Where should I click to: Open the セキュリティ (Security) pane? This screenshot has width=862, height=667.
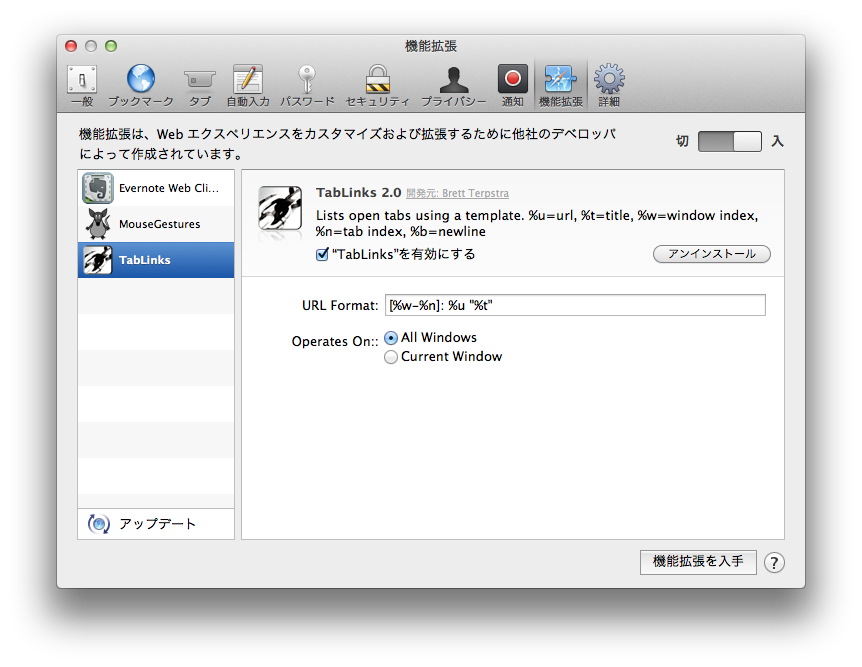pos(378,85)
